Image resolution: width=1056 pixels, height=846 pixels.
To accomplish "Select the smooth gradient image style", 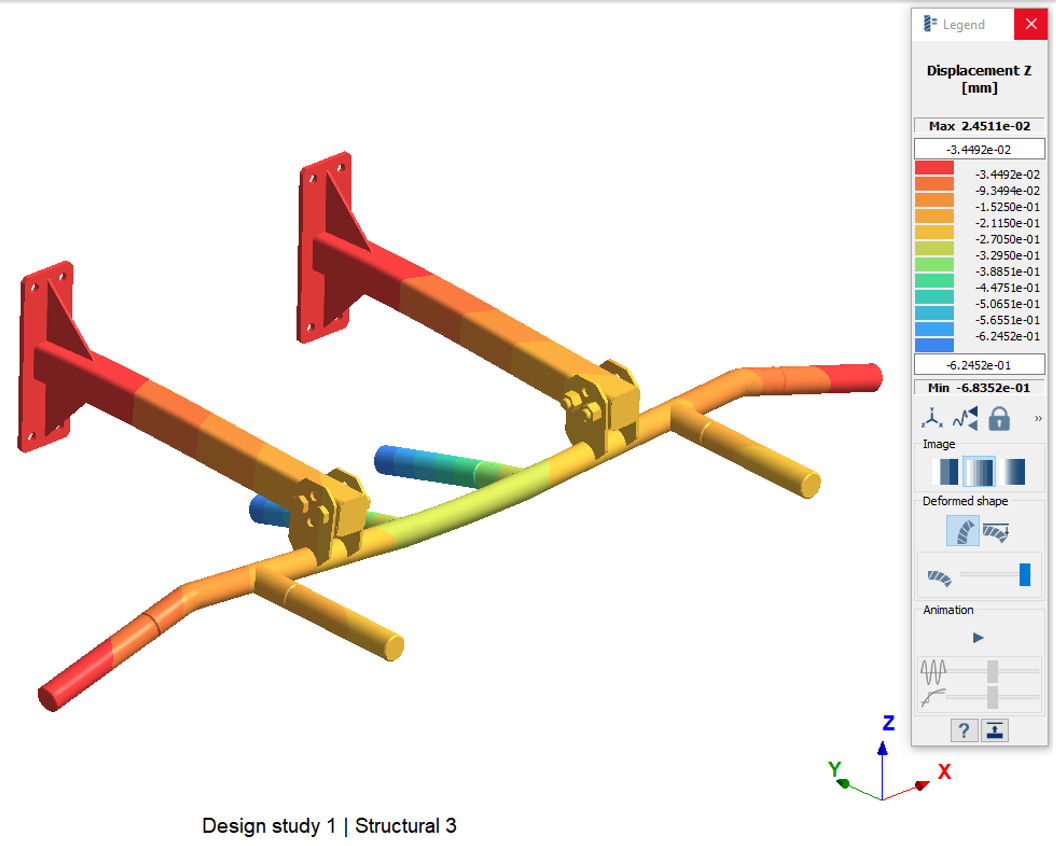I will click(1013, 471).
